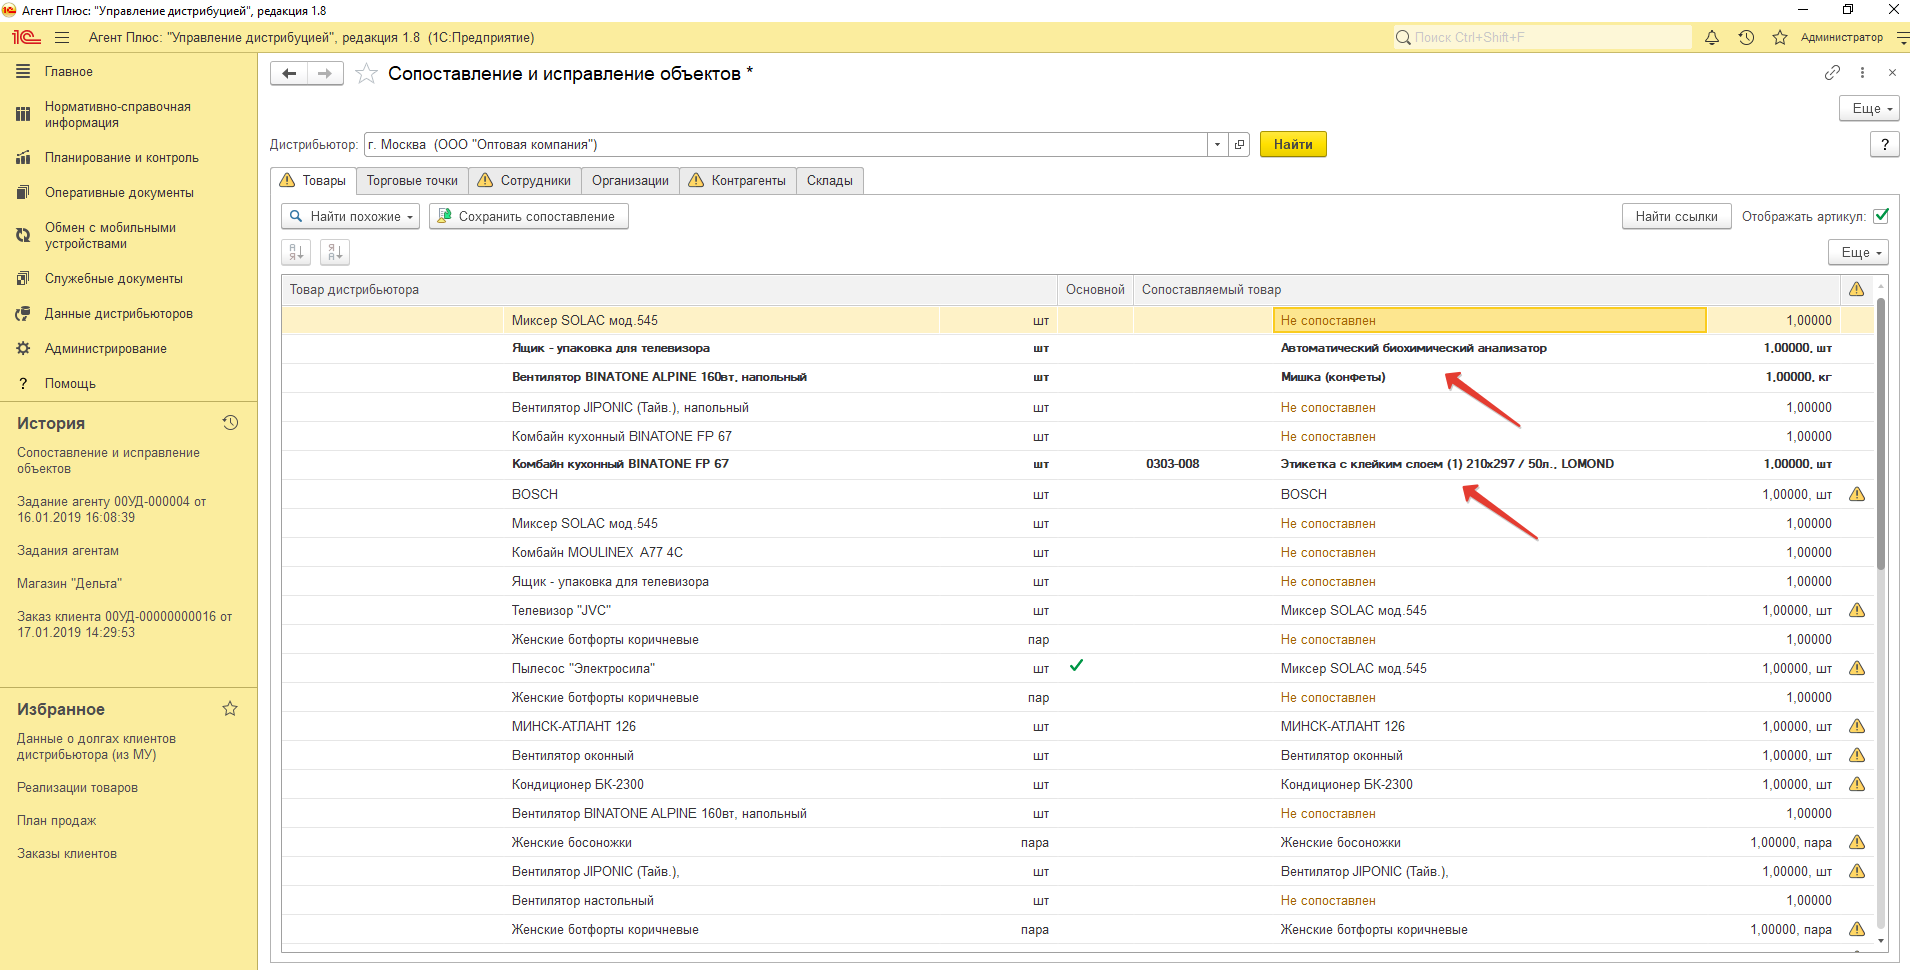Screen dimensions: 1910x970
Task: Click Сохранить сопоставление button
Action: (x=528, y=216)
